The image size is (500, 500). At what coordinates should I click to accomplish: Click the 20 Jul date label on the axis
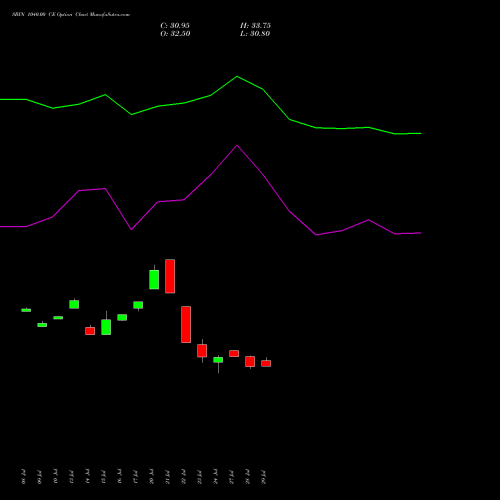point(152,477)
